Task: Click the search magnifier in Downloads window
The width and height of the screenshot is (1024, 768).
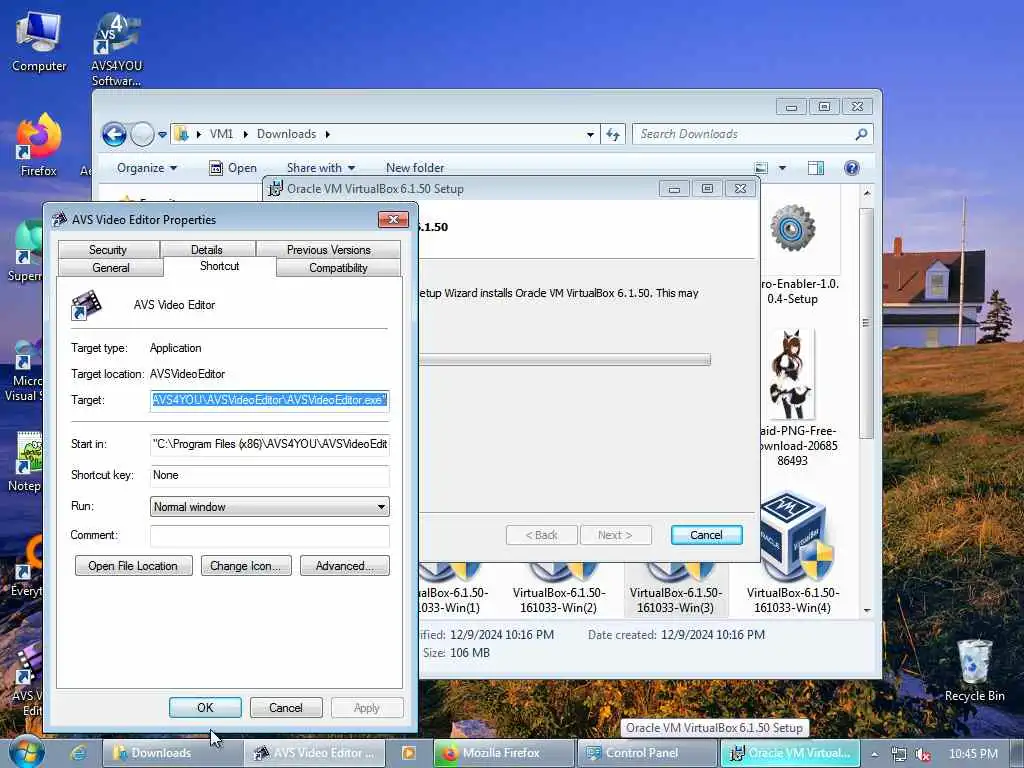Action: pos(861,134)
